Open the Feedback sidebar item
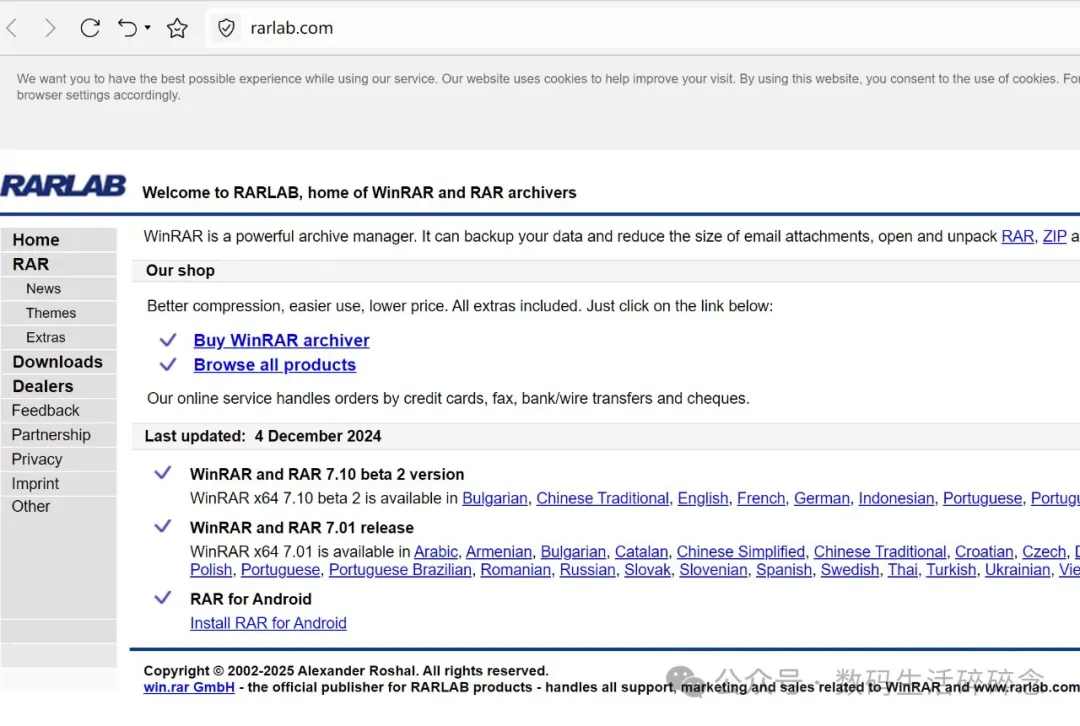Viewport: 1080px width, 726px height. click(59, 411)
